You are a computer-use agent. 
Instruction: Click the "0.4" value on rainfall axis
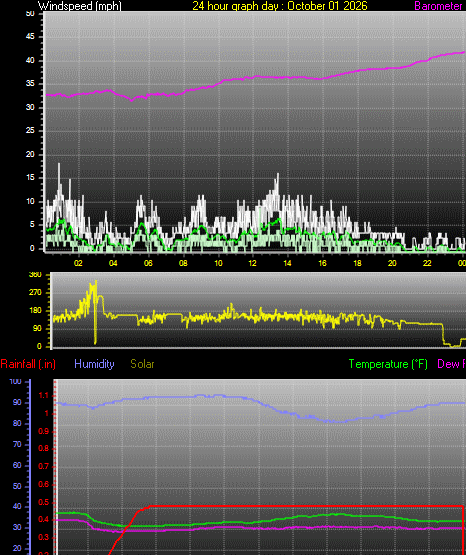[x=44, y=520]
